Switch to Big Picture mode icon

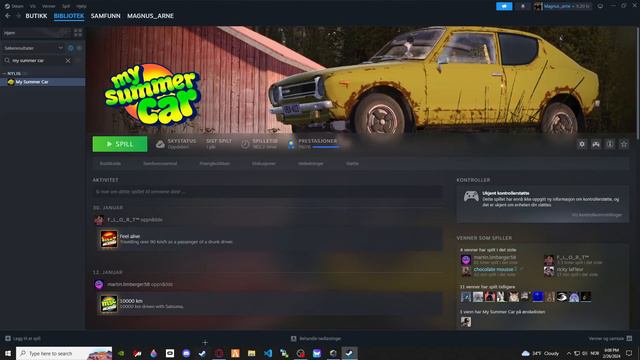[x=600, y=6]
